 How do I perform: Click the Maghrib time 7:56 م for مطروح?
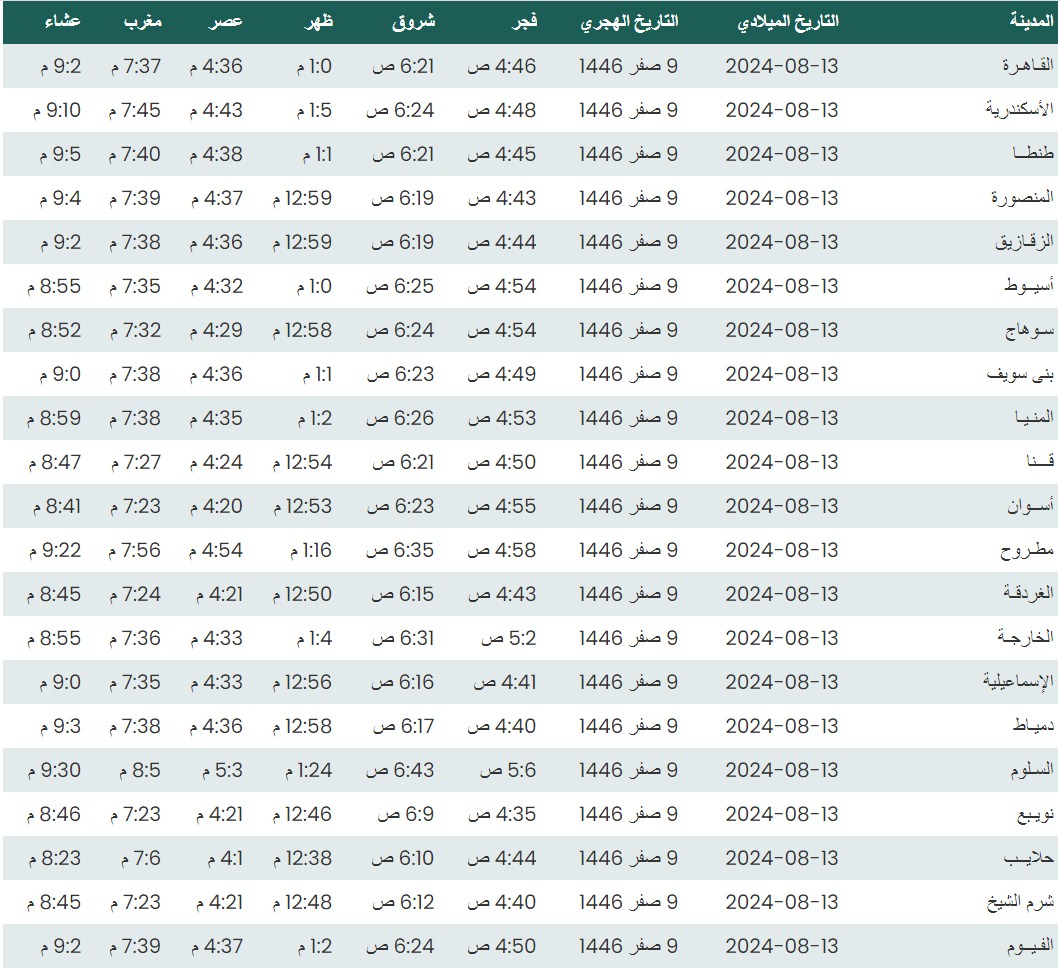pyautogui.click(x=134, y=550)
